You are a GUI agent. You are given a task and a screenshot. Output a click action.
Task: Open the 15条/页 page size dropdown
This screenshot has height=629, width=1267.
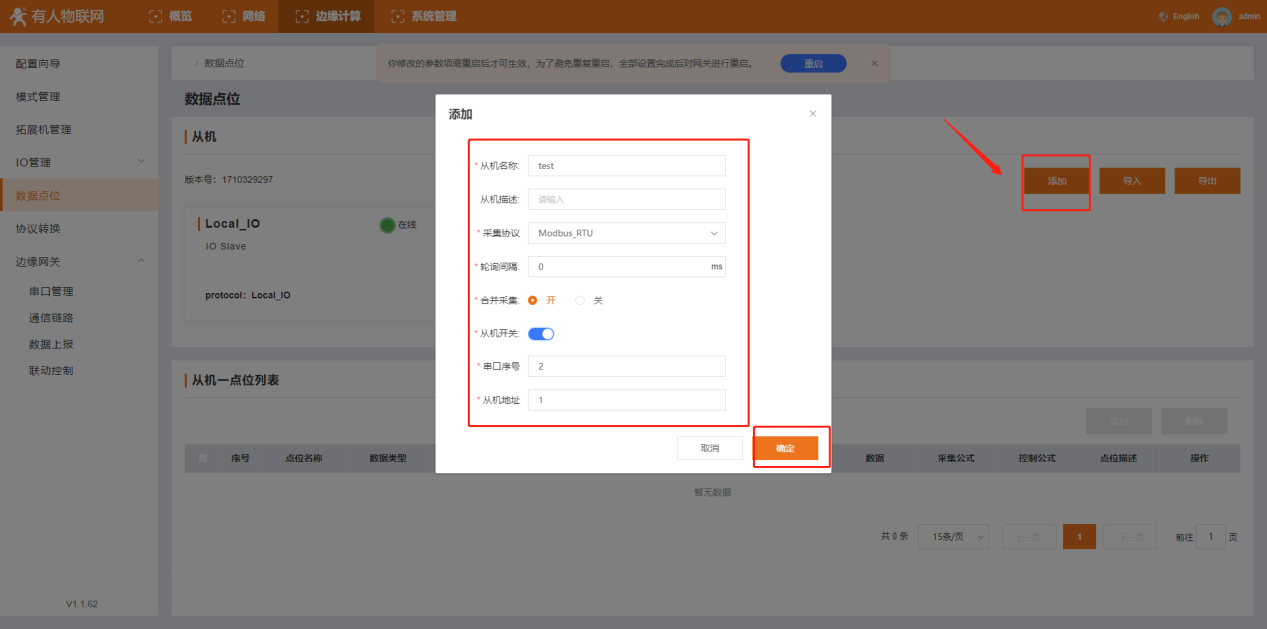click(x=953, y=537)
